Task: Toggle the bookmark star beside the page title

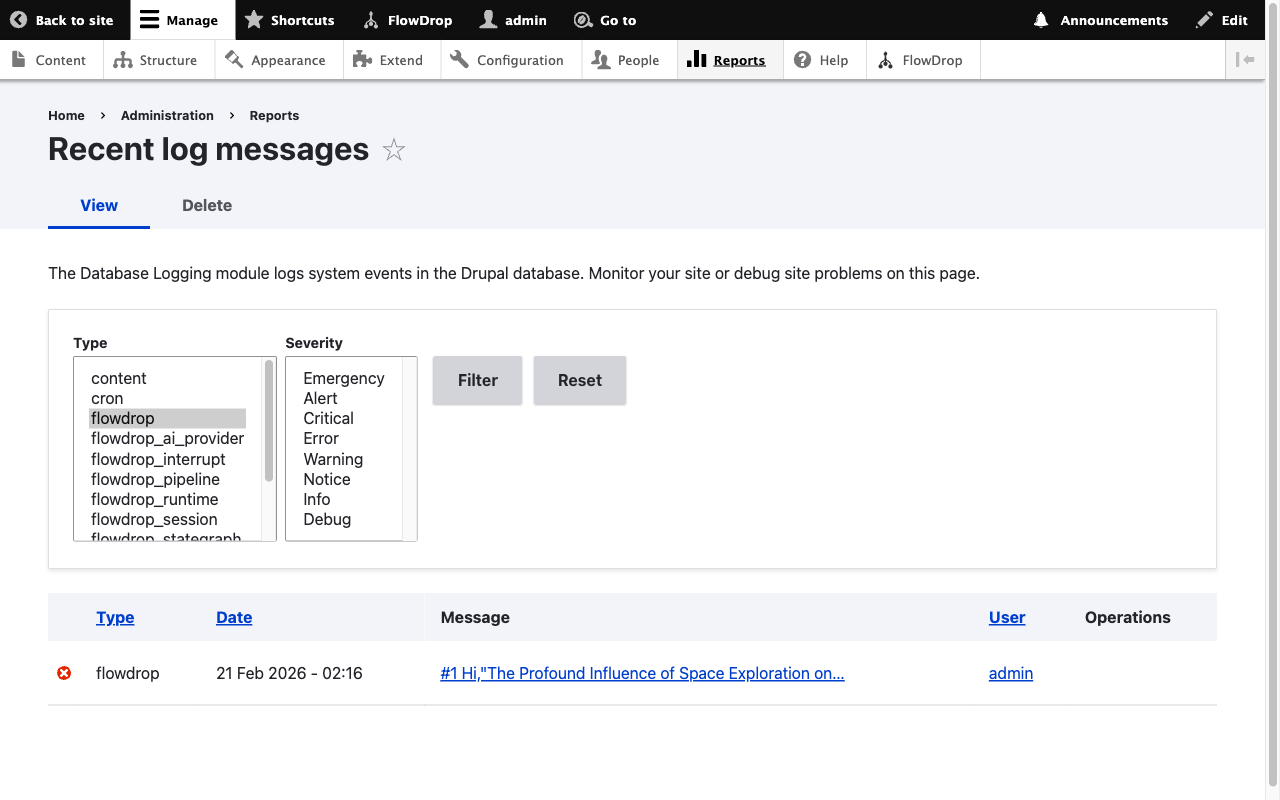Action: pyautogui.click(x=393, y=149)
